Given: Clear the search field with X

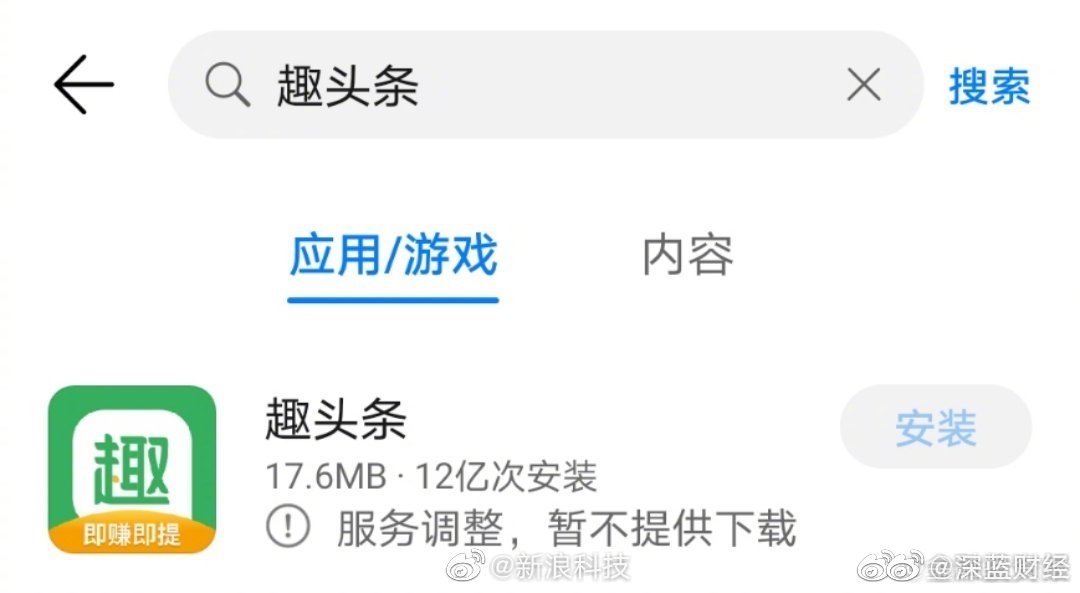Looking at the screenshot, I should coord(864,85).
